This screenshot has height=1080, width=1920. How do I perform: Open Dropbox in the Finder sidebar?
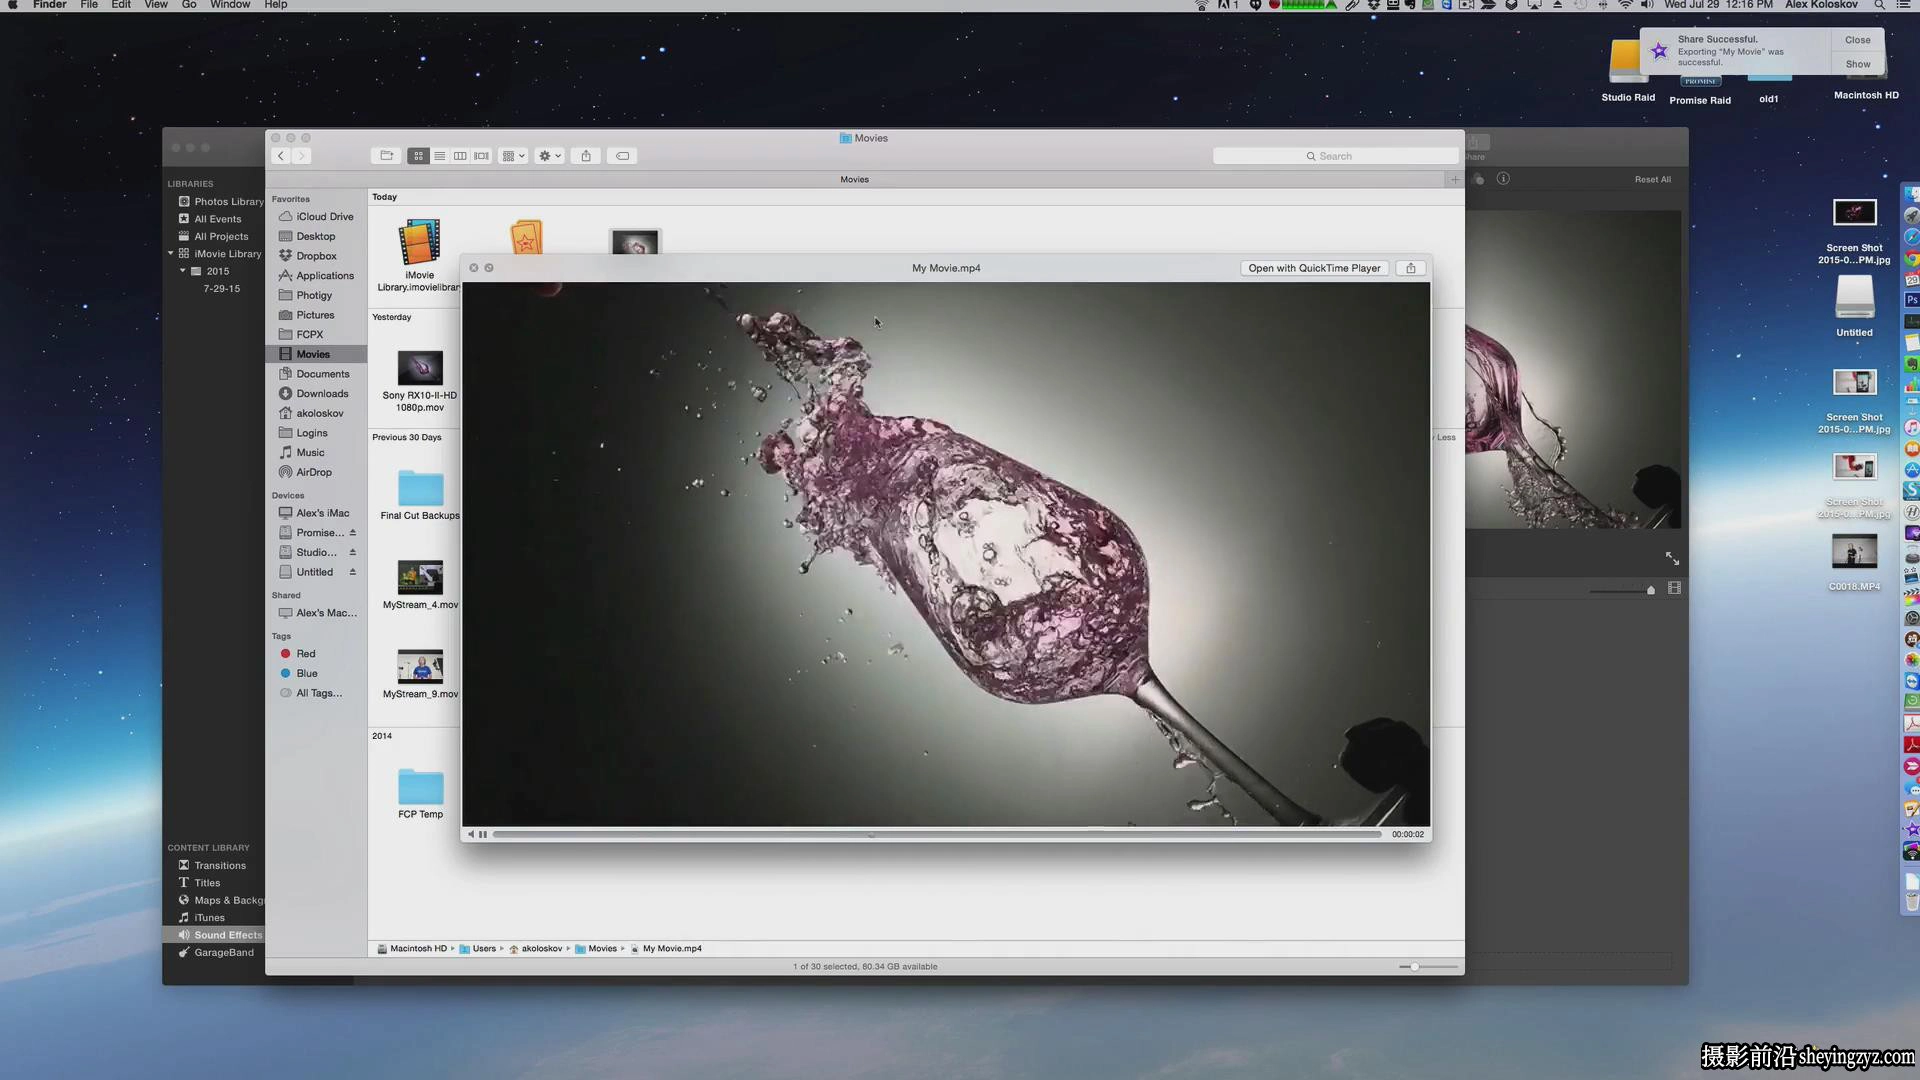(316, 256)
